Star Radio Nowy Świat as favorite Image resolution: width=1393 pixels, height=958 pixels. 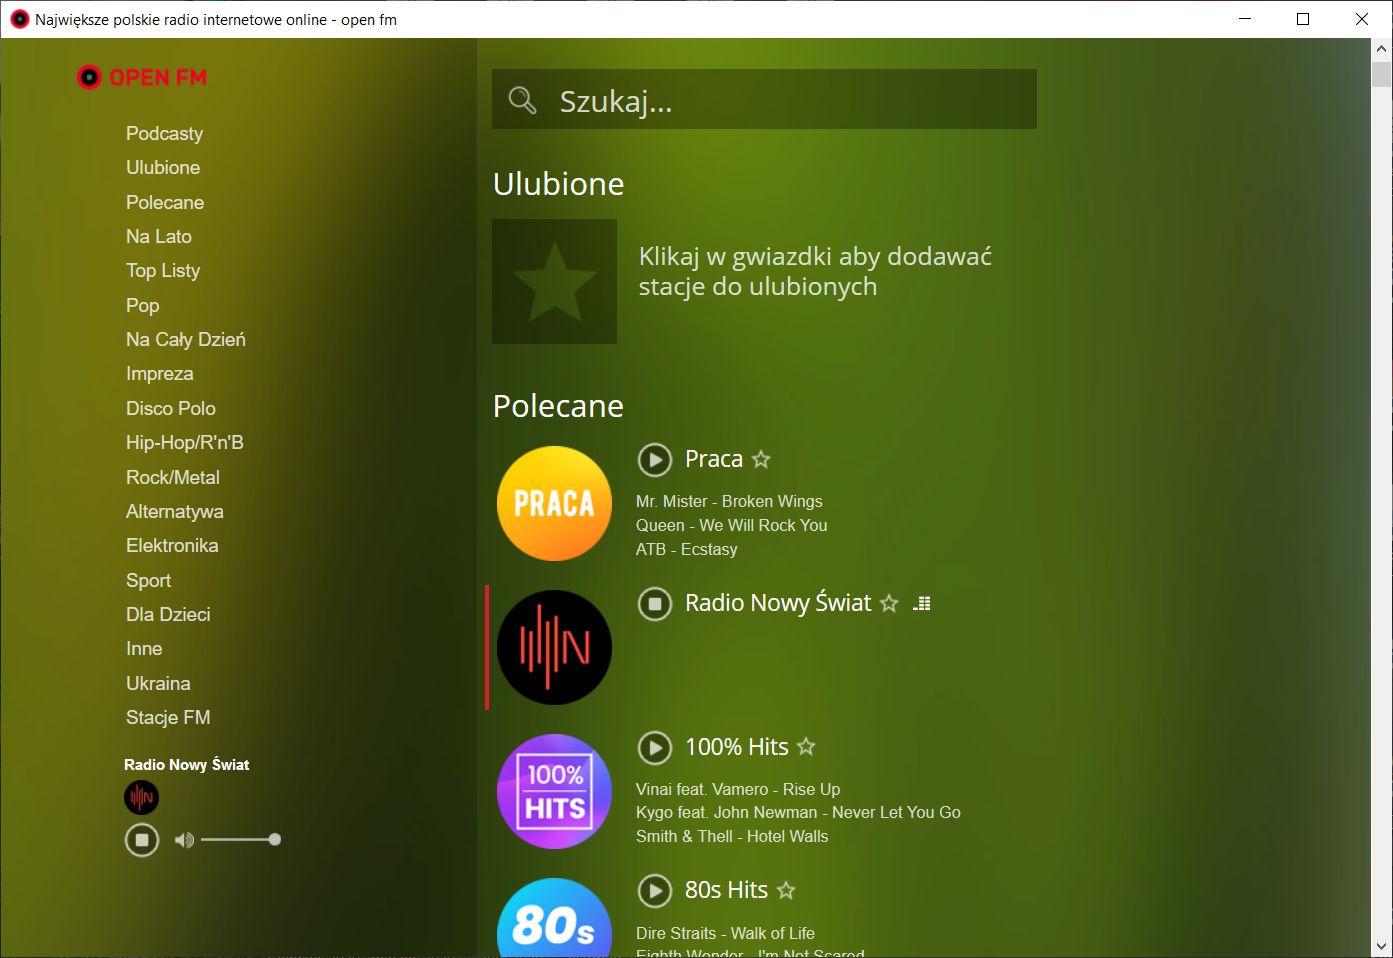coord(889,603)
